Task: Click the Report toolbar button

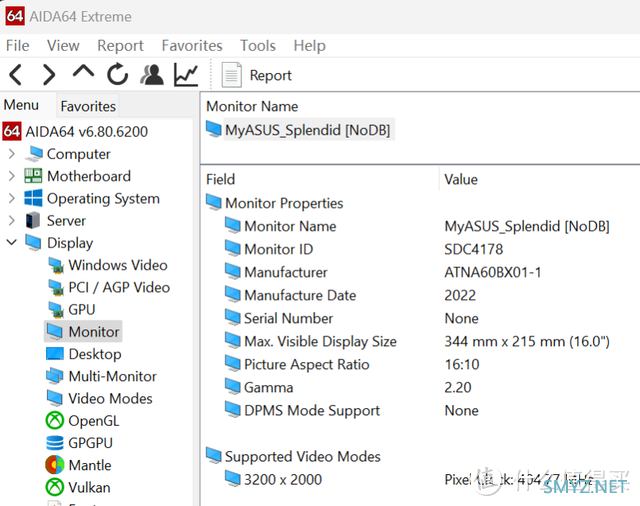Action: click(x=257, y=75)
